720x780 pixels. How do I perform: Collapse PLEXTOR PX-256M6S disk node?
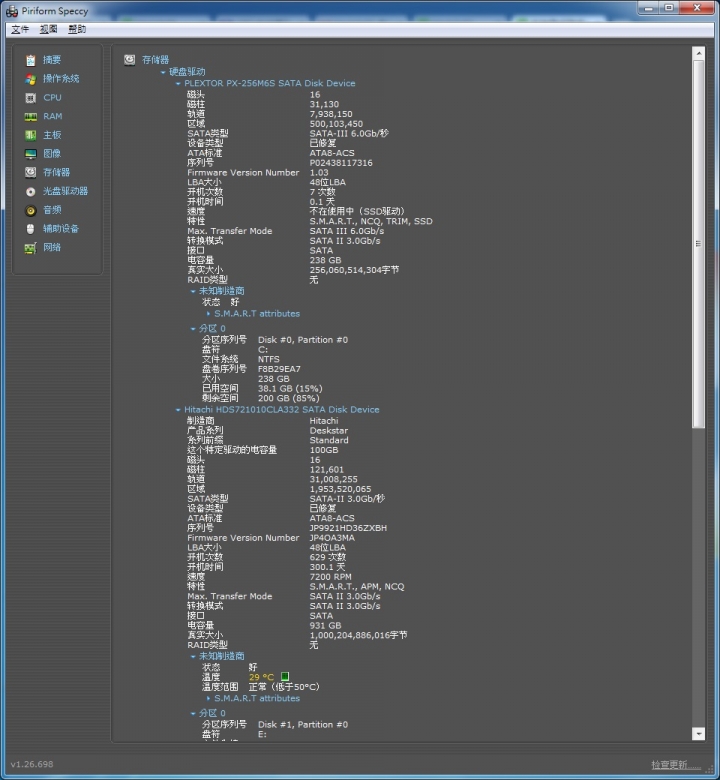click(x=178, y=84)
